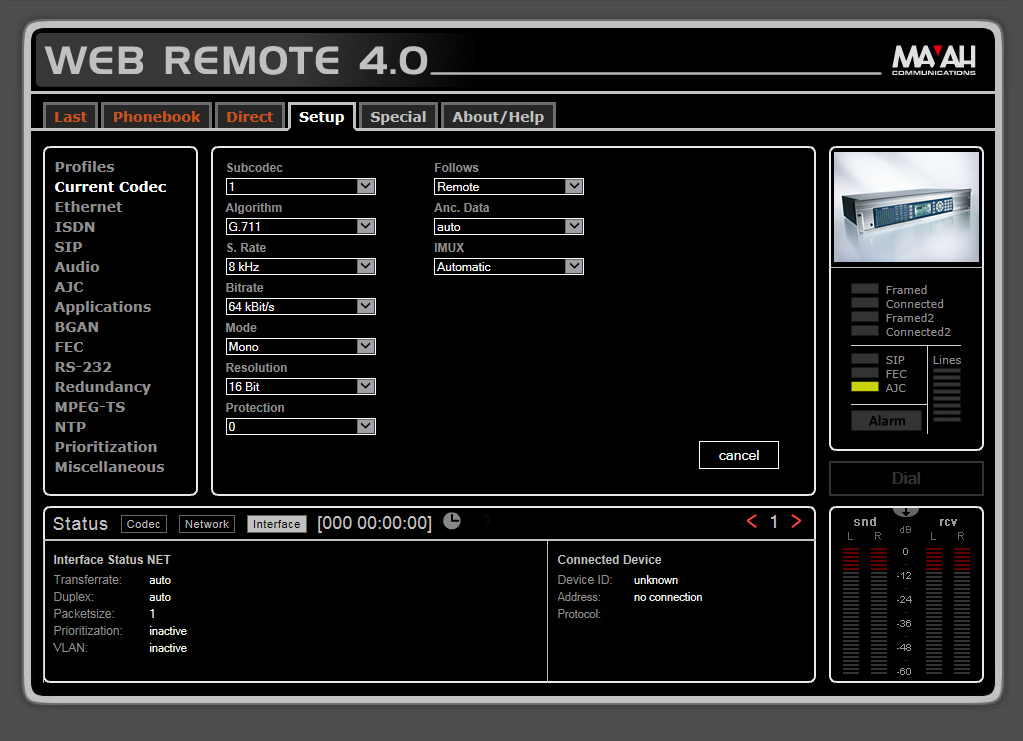Click the 'unknown' Device ID value
1023x741 pixels.
(x=656, y=580)
